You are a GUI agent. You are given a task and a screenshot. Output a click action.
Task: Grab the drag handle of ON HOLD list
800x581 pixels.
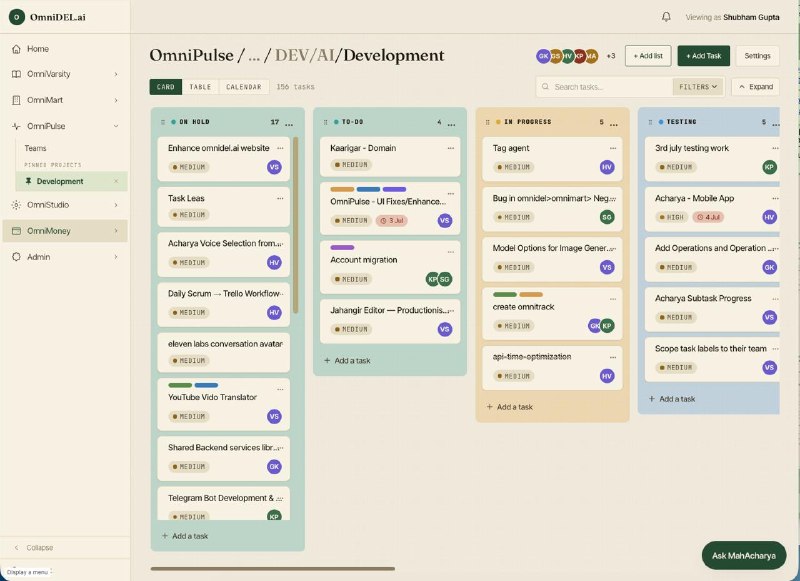point(163,122)
